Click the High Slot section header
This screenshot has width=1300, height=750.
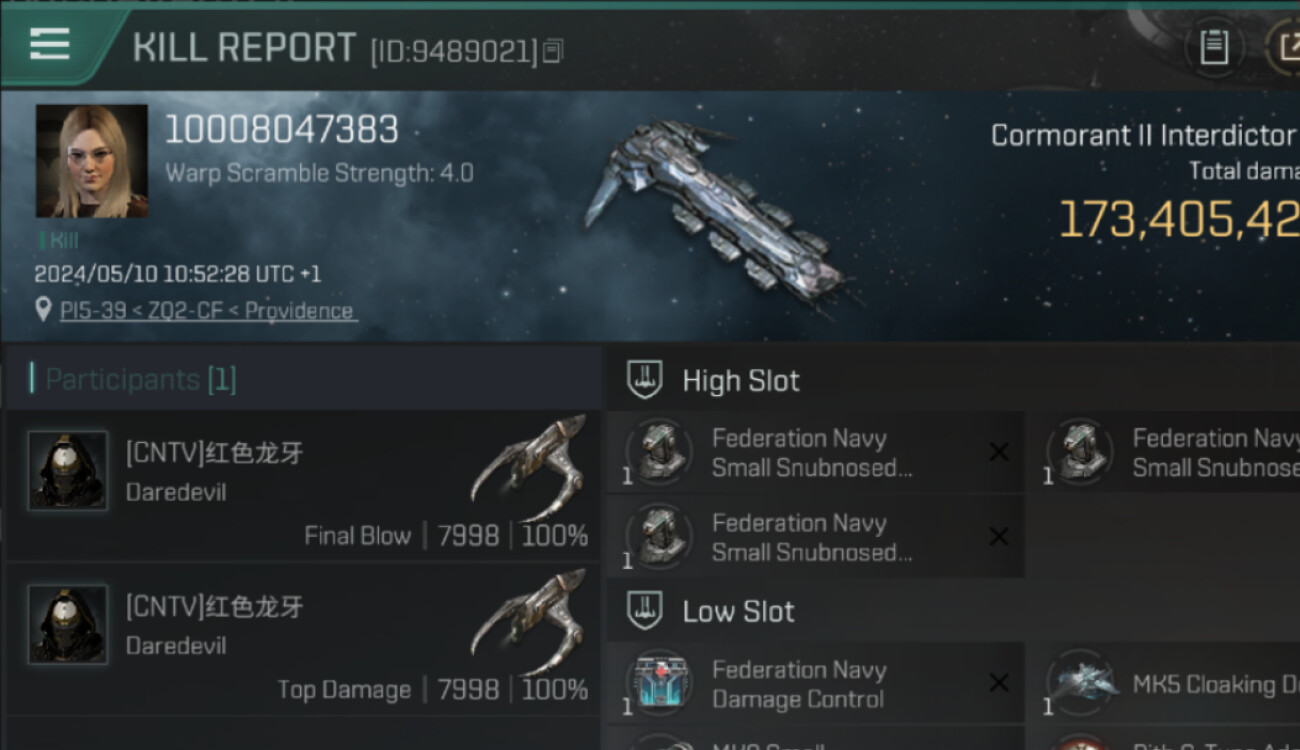pyautogui.click(x=740, y=381)
